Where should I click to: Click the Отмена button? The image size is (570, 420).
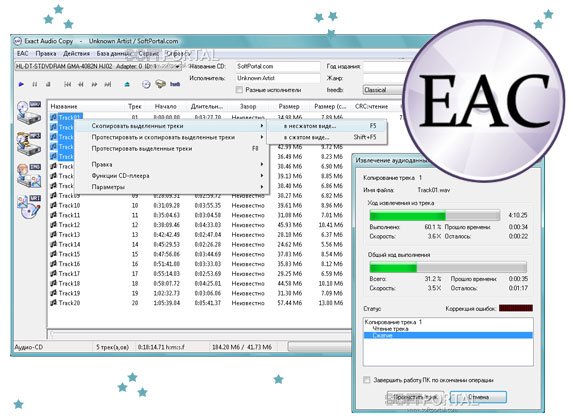click(x=478, y=397)
